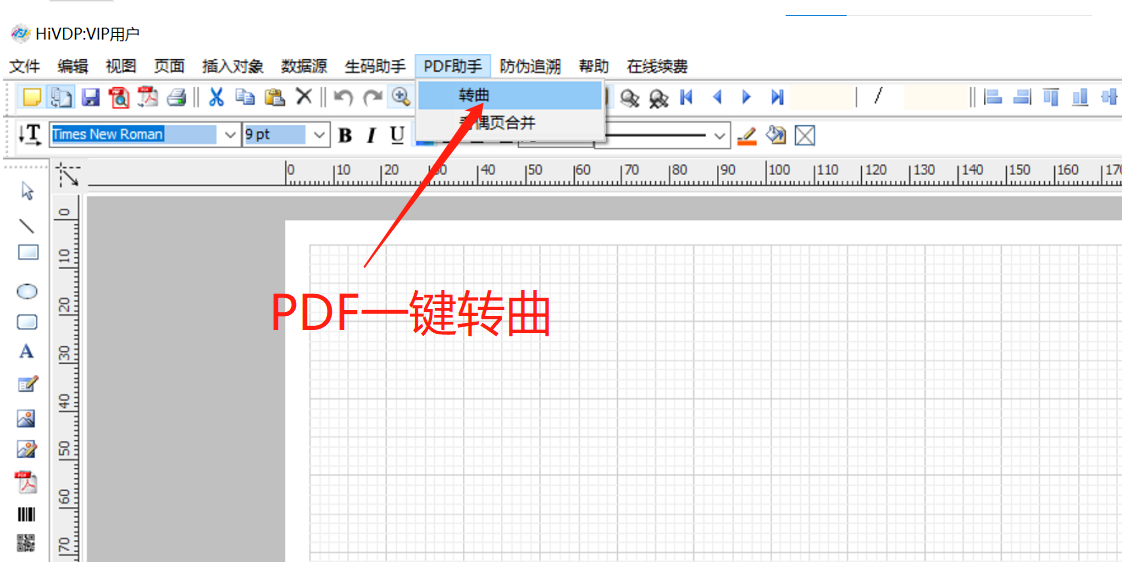Go to next record arrow
The height and width of the screenshot is (567, 1122).
pyautogui.click(x=747, y=97)
